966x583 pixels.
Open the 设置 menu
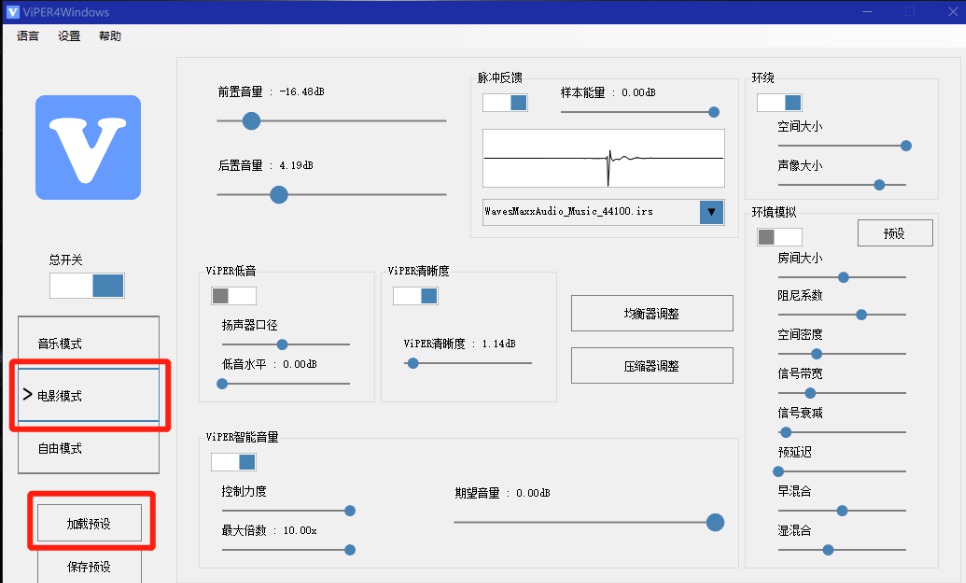pos(69,36)
